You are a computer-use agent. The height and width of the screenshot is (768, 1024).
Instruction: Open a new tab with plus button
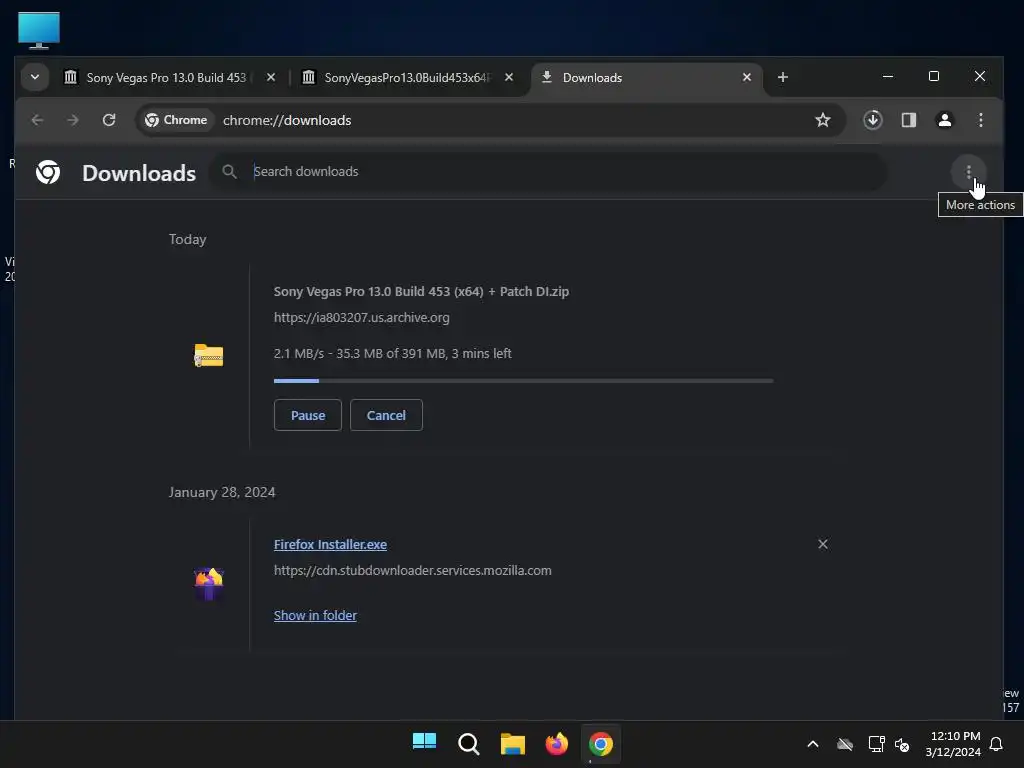pyautogui.click(x=782, y=77)
